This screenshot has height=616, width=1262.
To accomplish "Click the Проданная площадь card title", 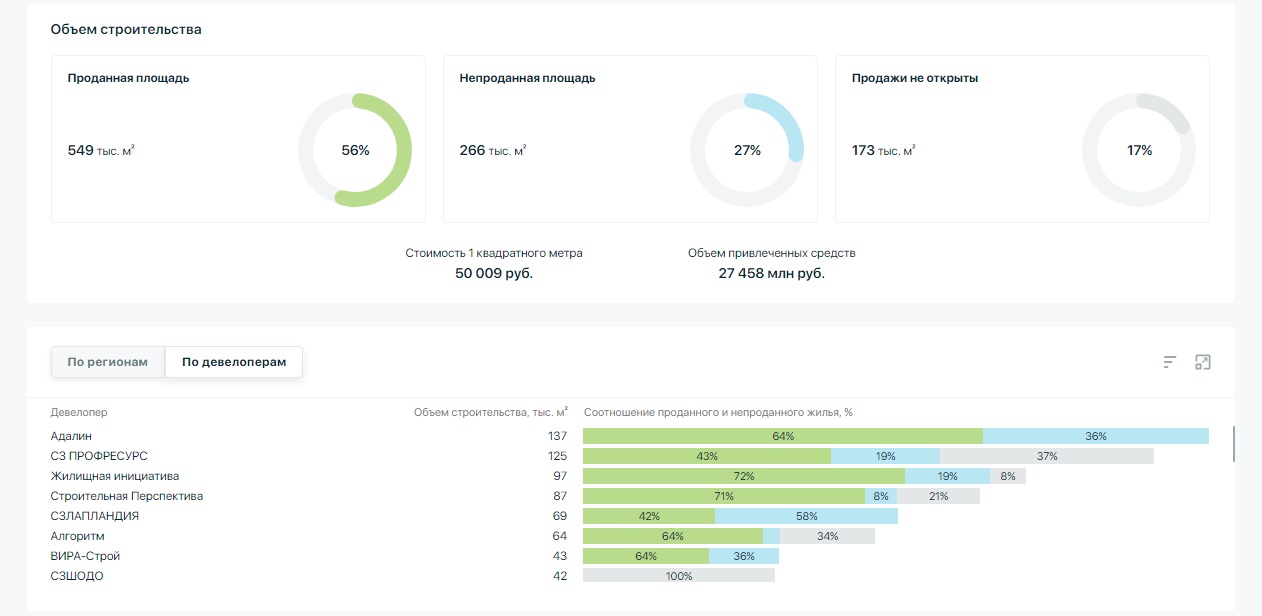I will 129,78.
